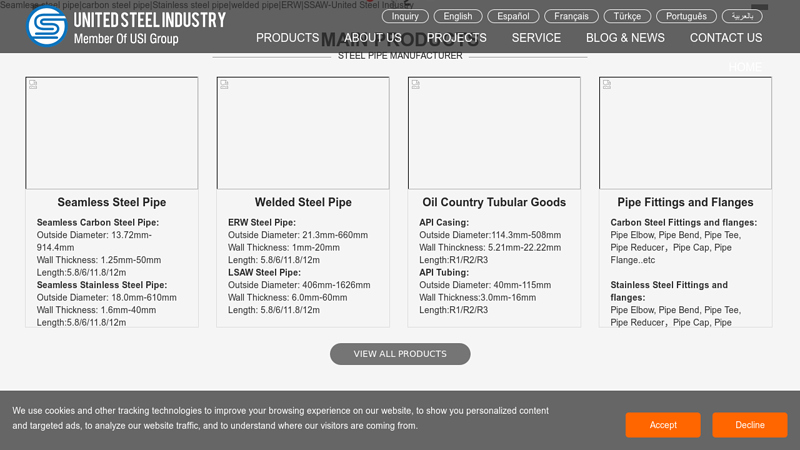Select the Arabic language option

click(741, 16)
